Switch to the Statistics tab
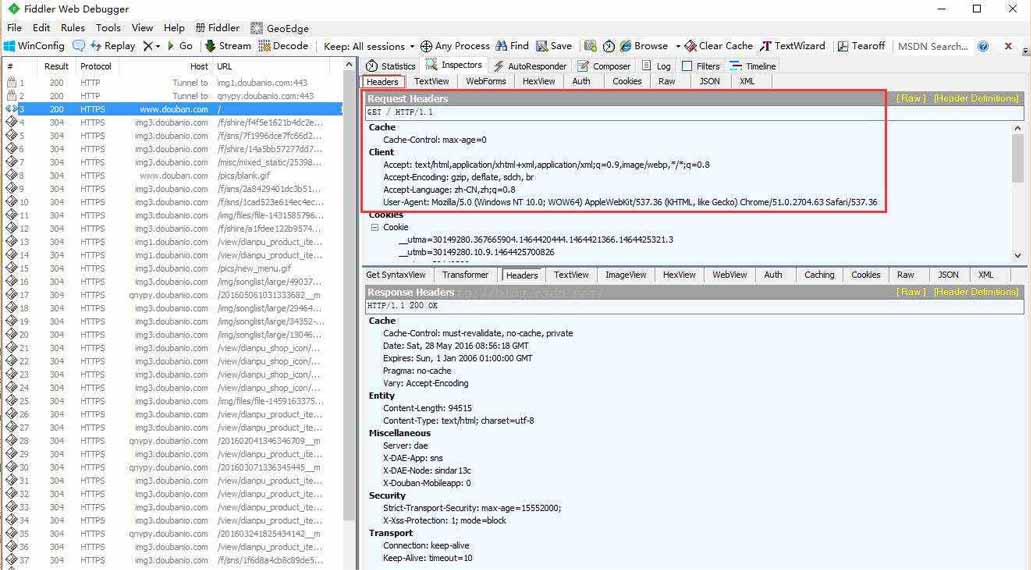Viewport: 1031px width, 570px height. [x=391, y=66]
